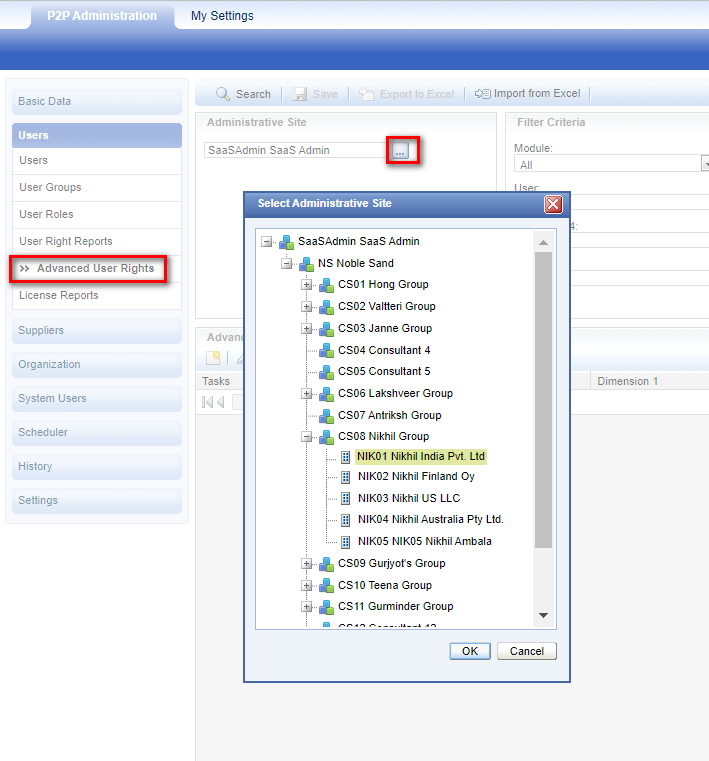The height and width of the screenshot is (761, 709).
Task: Close the Select Administrative Site dialog
Action: pyautogui.click(x=552, y=204)
